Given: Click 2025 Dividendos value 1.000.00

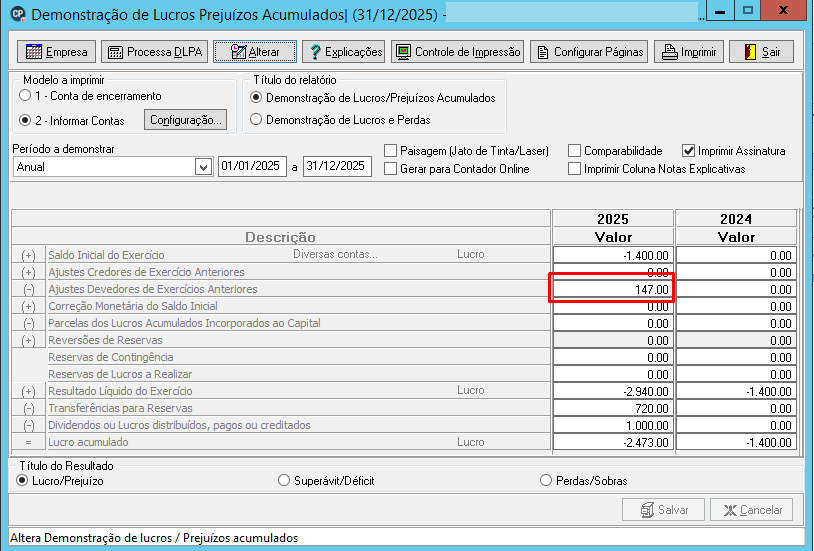Looking at the screenshot, I should [x=613, y=426].
